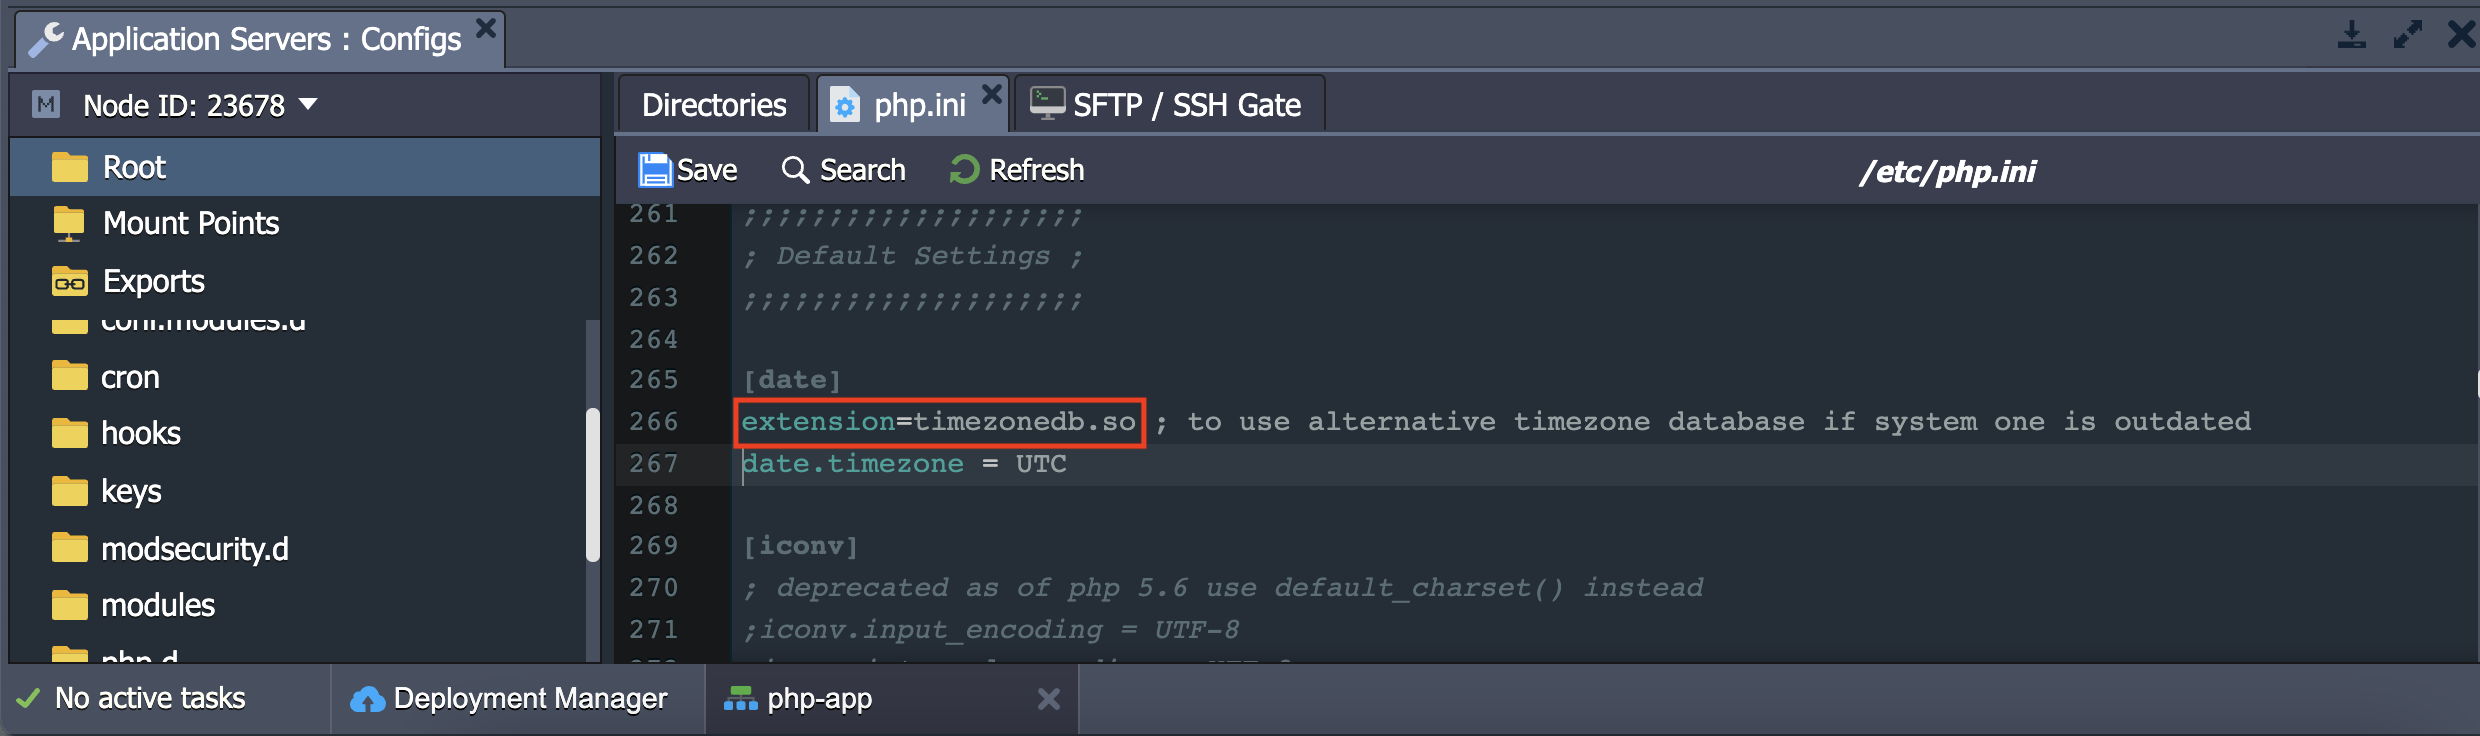The height and width of the screenshot is (736, 2480).
Task: Open the hooks folder
Action: click(141, 433)
